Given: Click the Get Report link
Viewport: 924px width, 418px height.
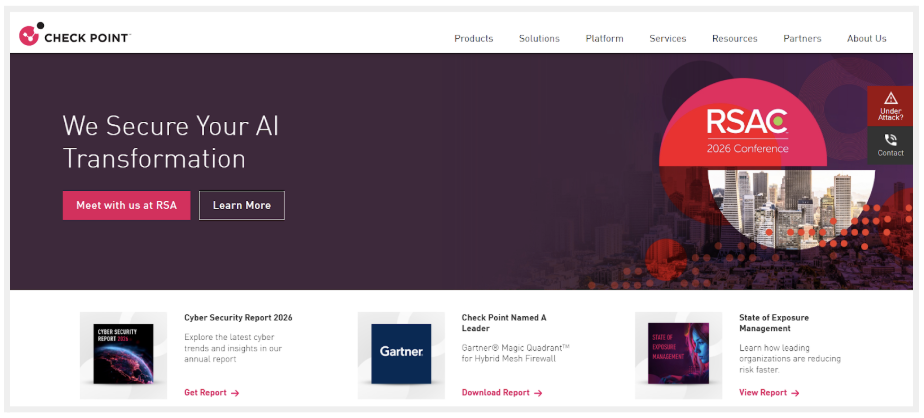Looking at the screenshot, I should coord(211,393).
